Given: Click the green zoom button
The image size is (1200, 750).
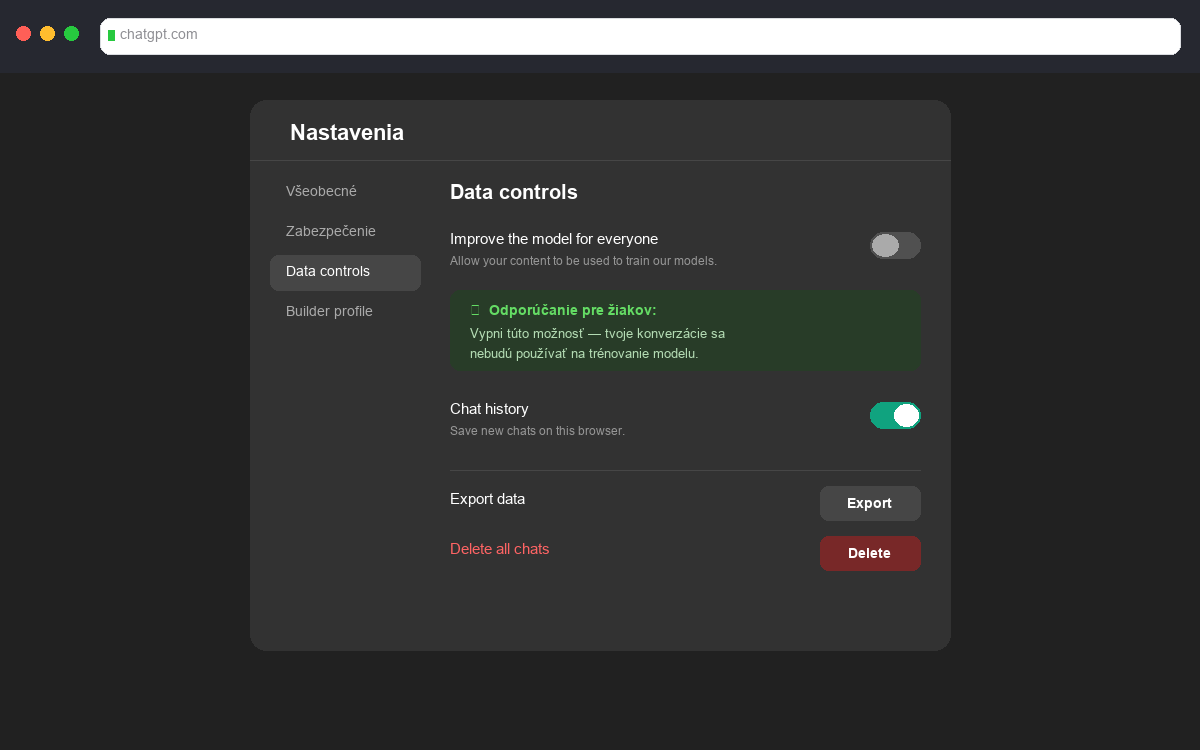Looking at the screenshot, I should pos(71,33).
